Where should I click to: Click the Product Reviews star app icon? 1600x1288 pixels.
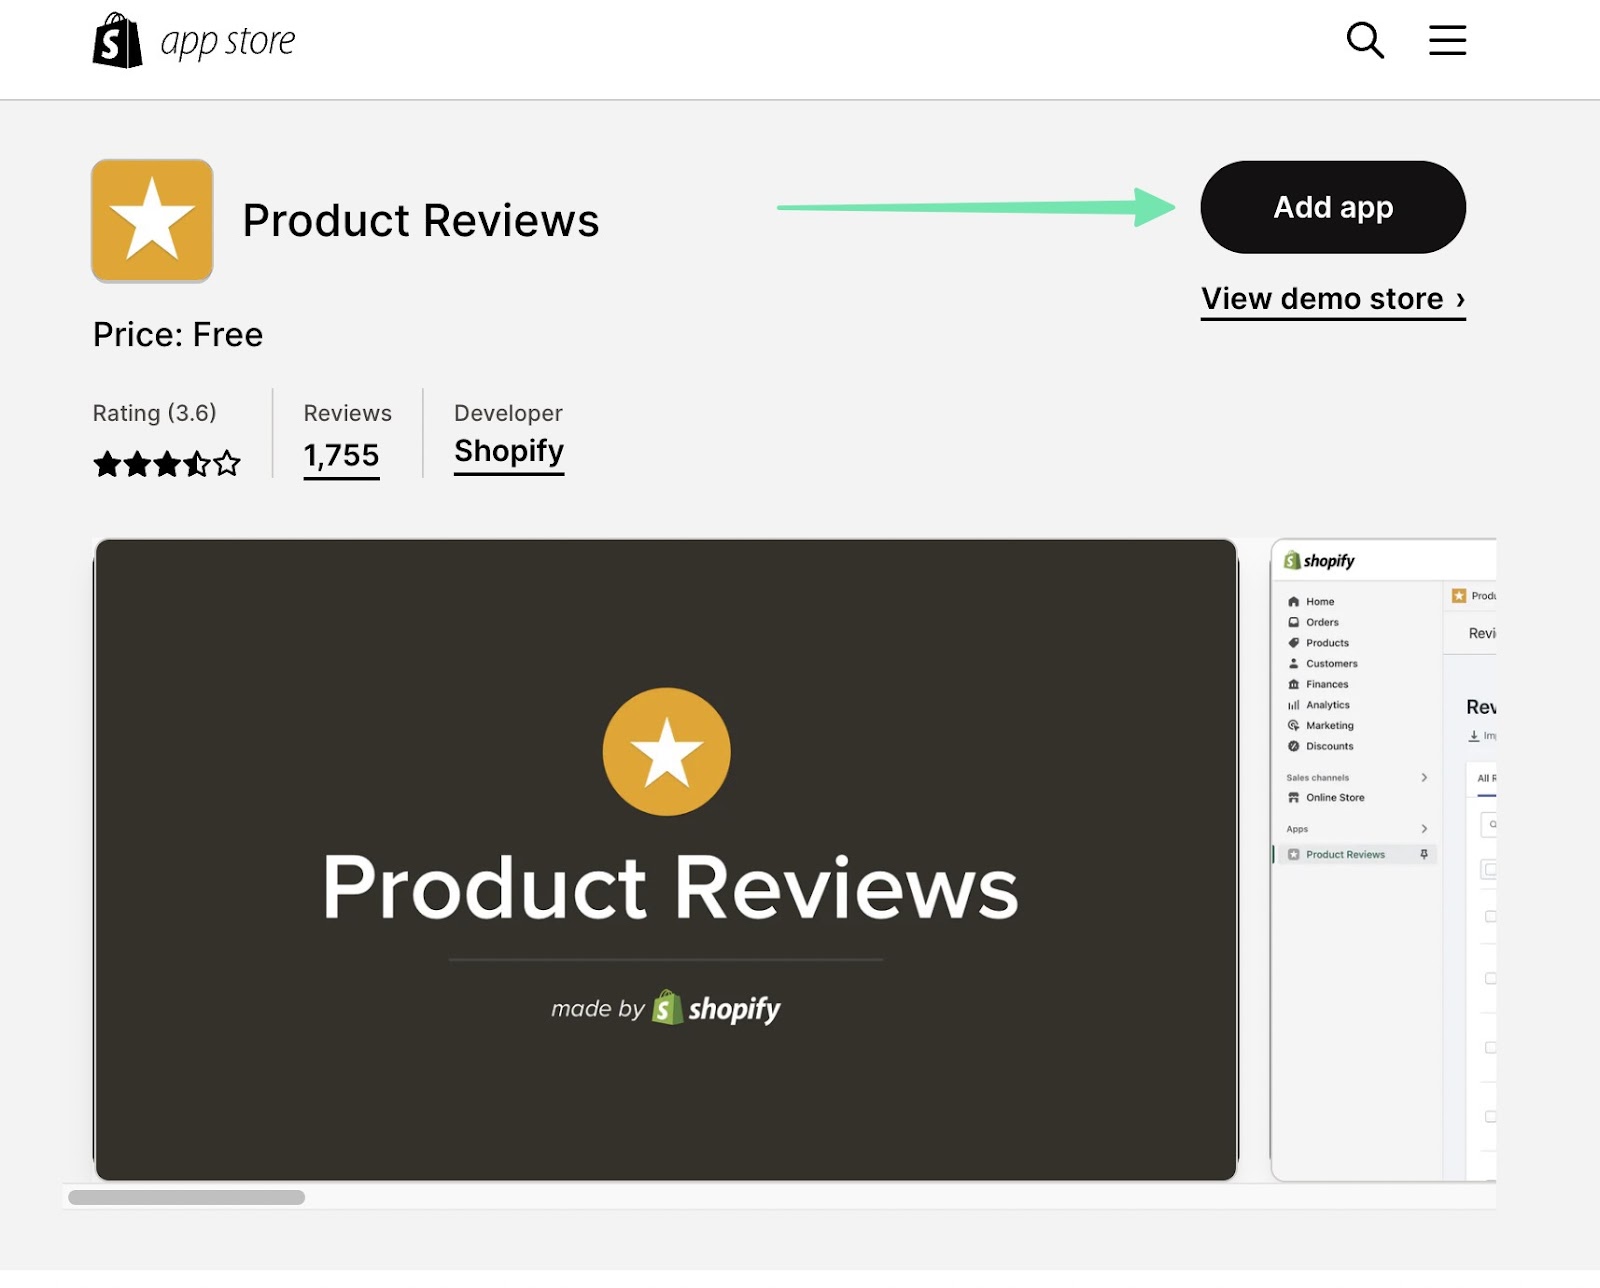tap(152, 220)
